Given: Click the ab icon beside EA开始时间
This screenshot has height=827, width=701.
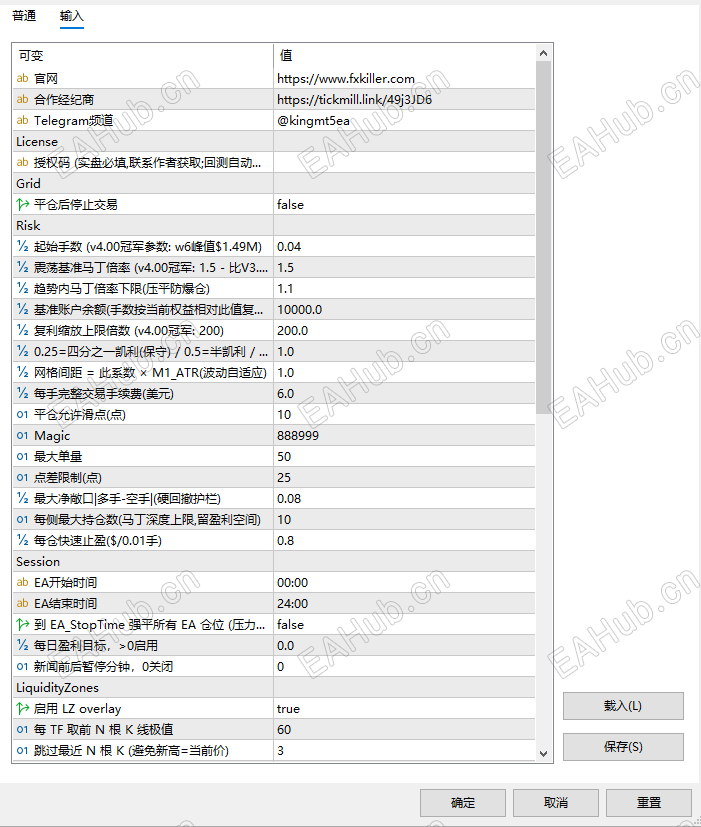Looking at the screenshot, I should click(x=22, y=583).
